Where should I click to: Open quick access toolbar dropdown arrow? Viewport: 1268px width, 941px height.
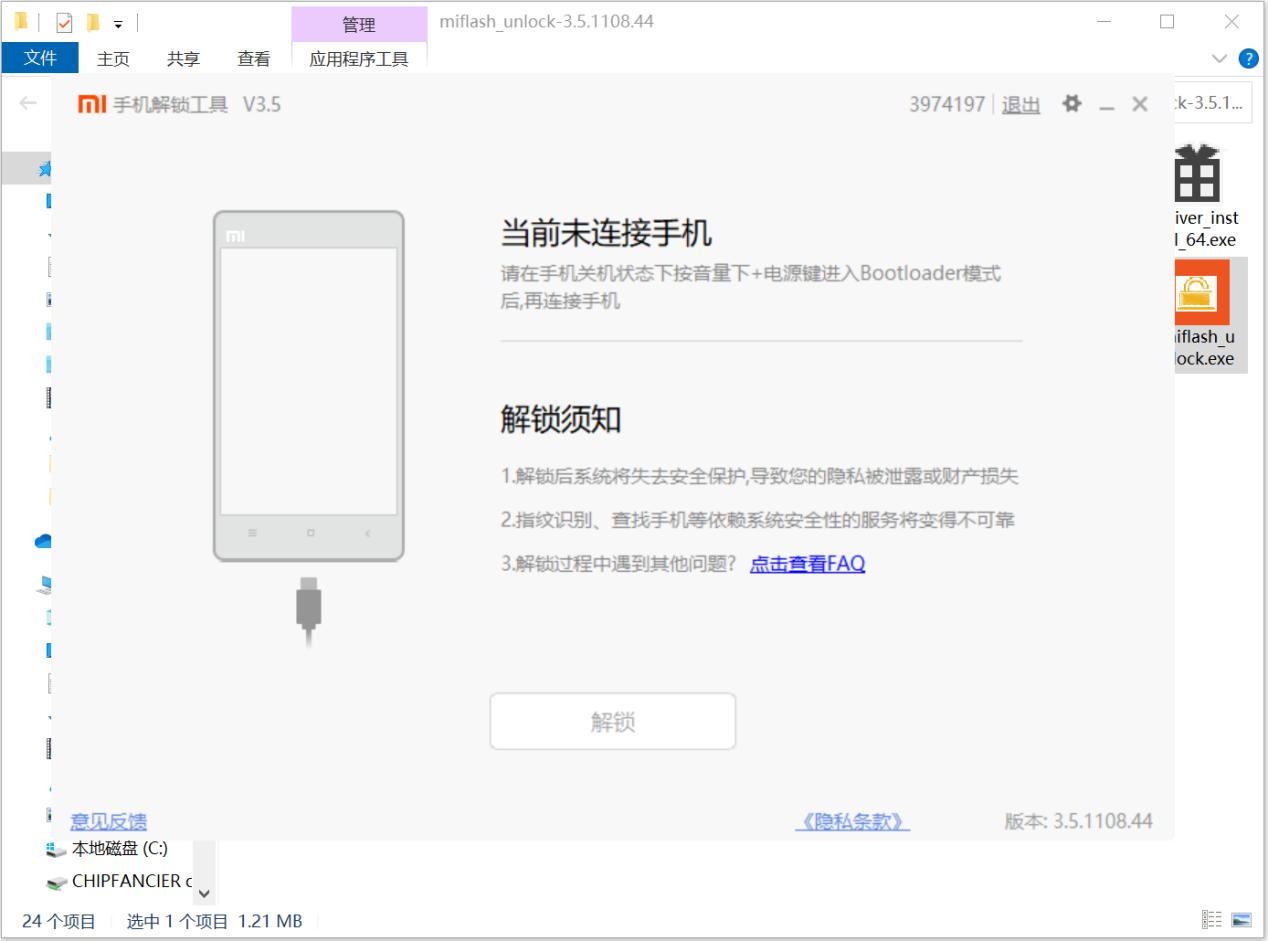click(118, 23)
